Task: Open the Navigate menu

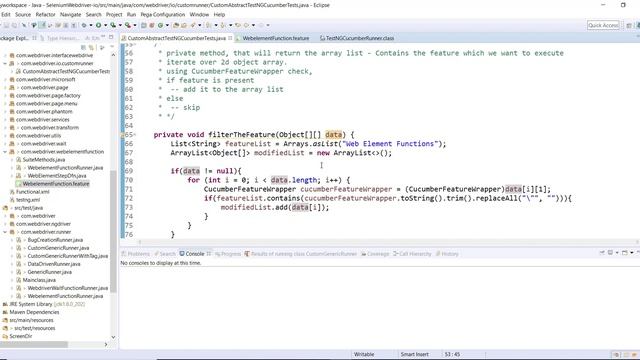Action: pos(71,14)
